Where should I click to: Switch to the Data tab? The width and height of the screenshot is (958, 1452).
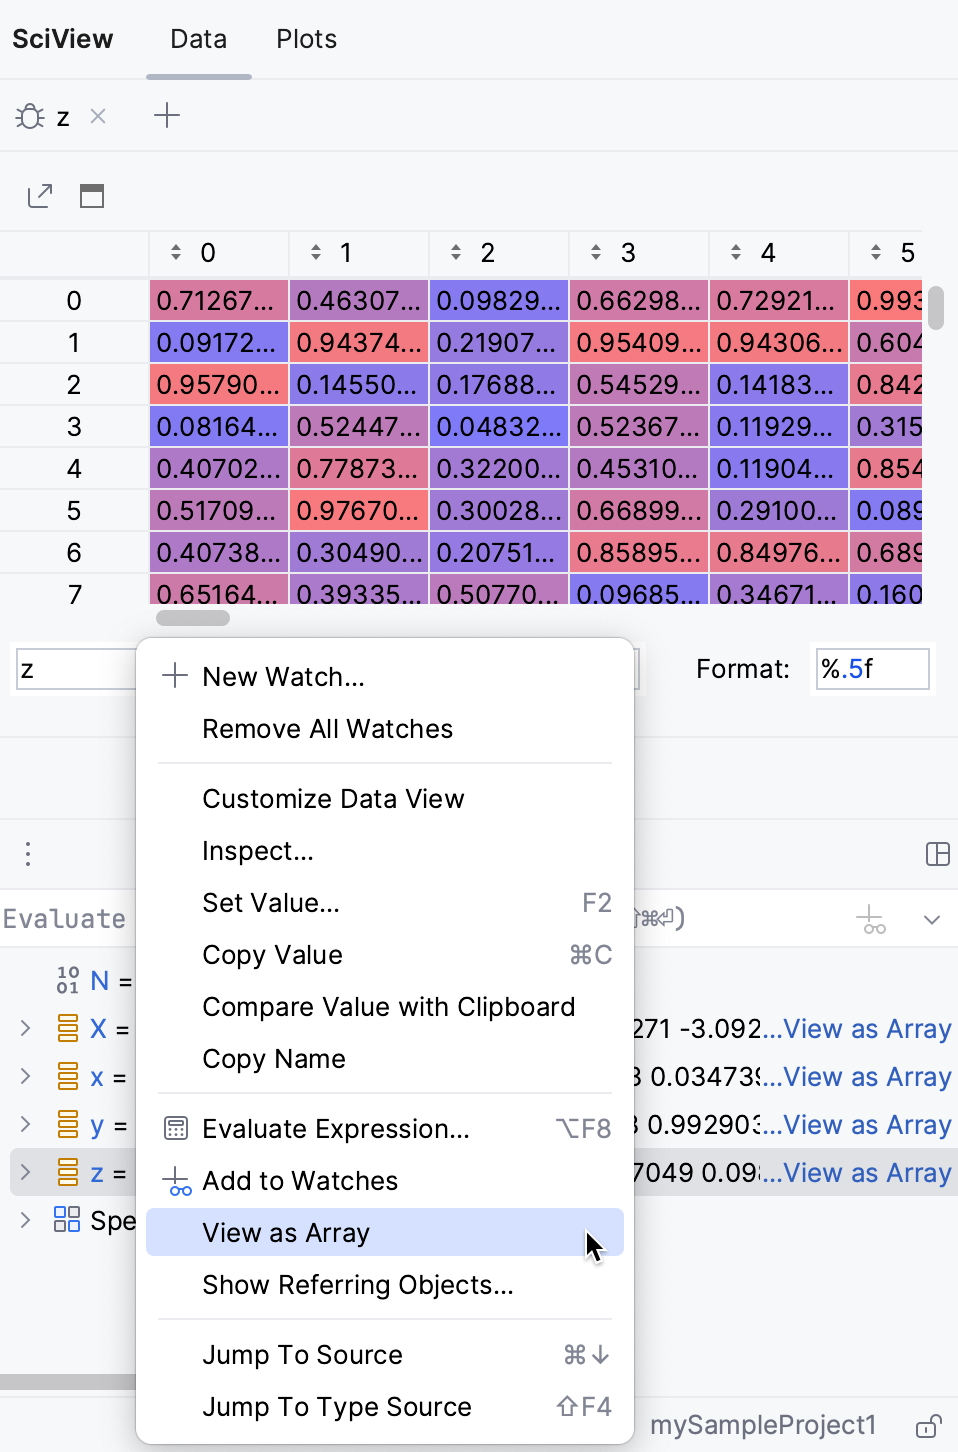[199, 39]
